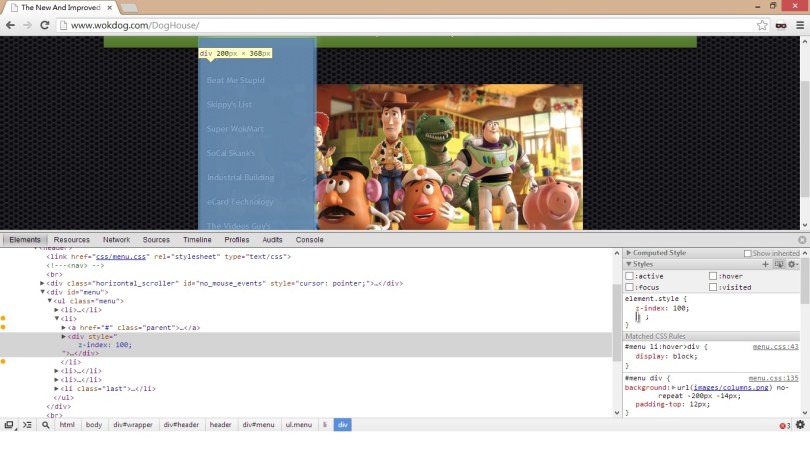Viewport: 810px width, 455px height.
Task: Expand the li class="last" node
Action: [x=57, y=388]
